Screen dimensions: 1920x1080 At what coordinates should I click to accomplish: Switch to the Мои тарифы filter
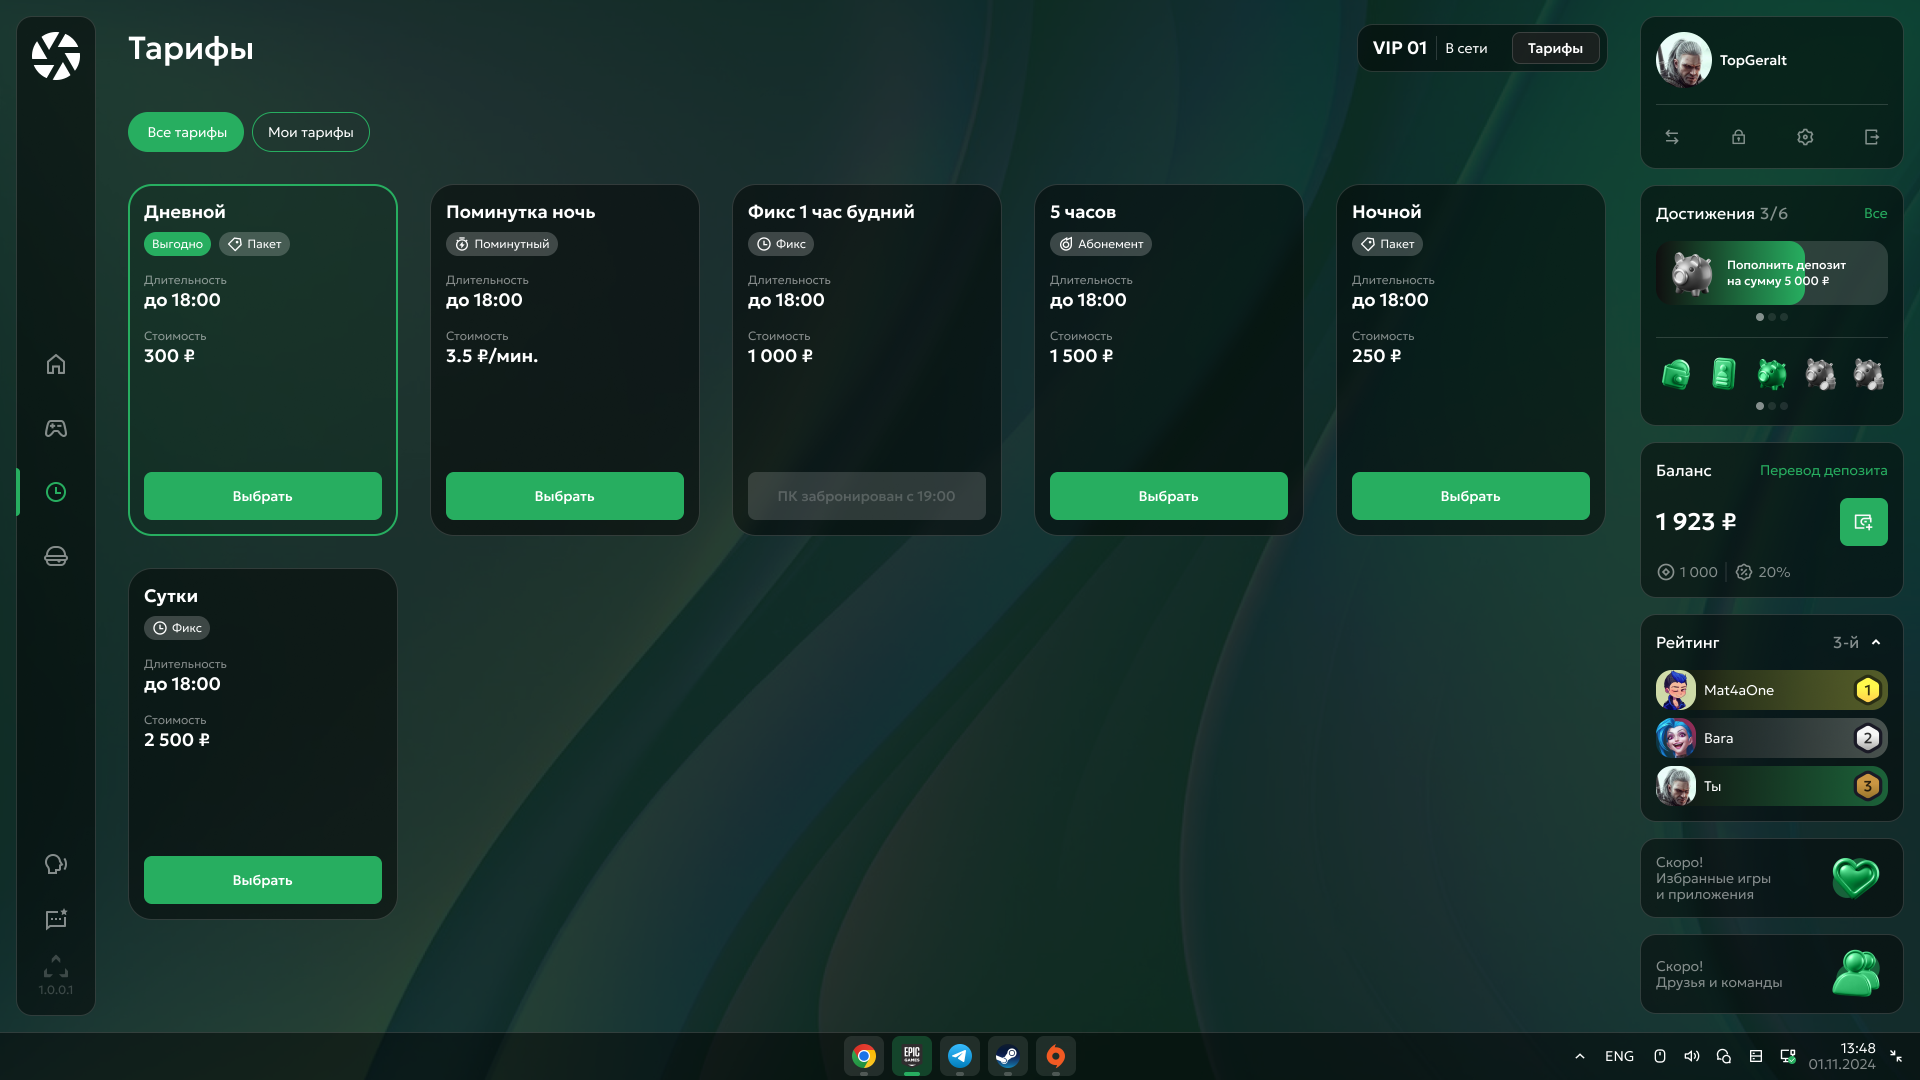coord(310,132)
